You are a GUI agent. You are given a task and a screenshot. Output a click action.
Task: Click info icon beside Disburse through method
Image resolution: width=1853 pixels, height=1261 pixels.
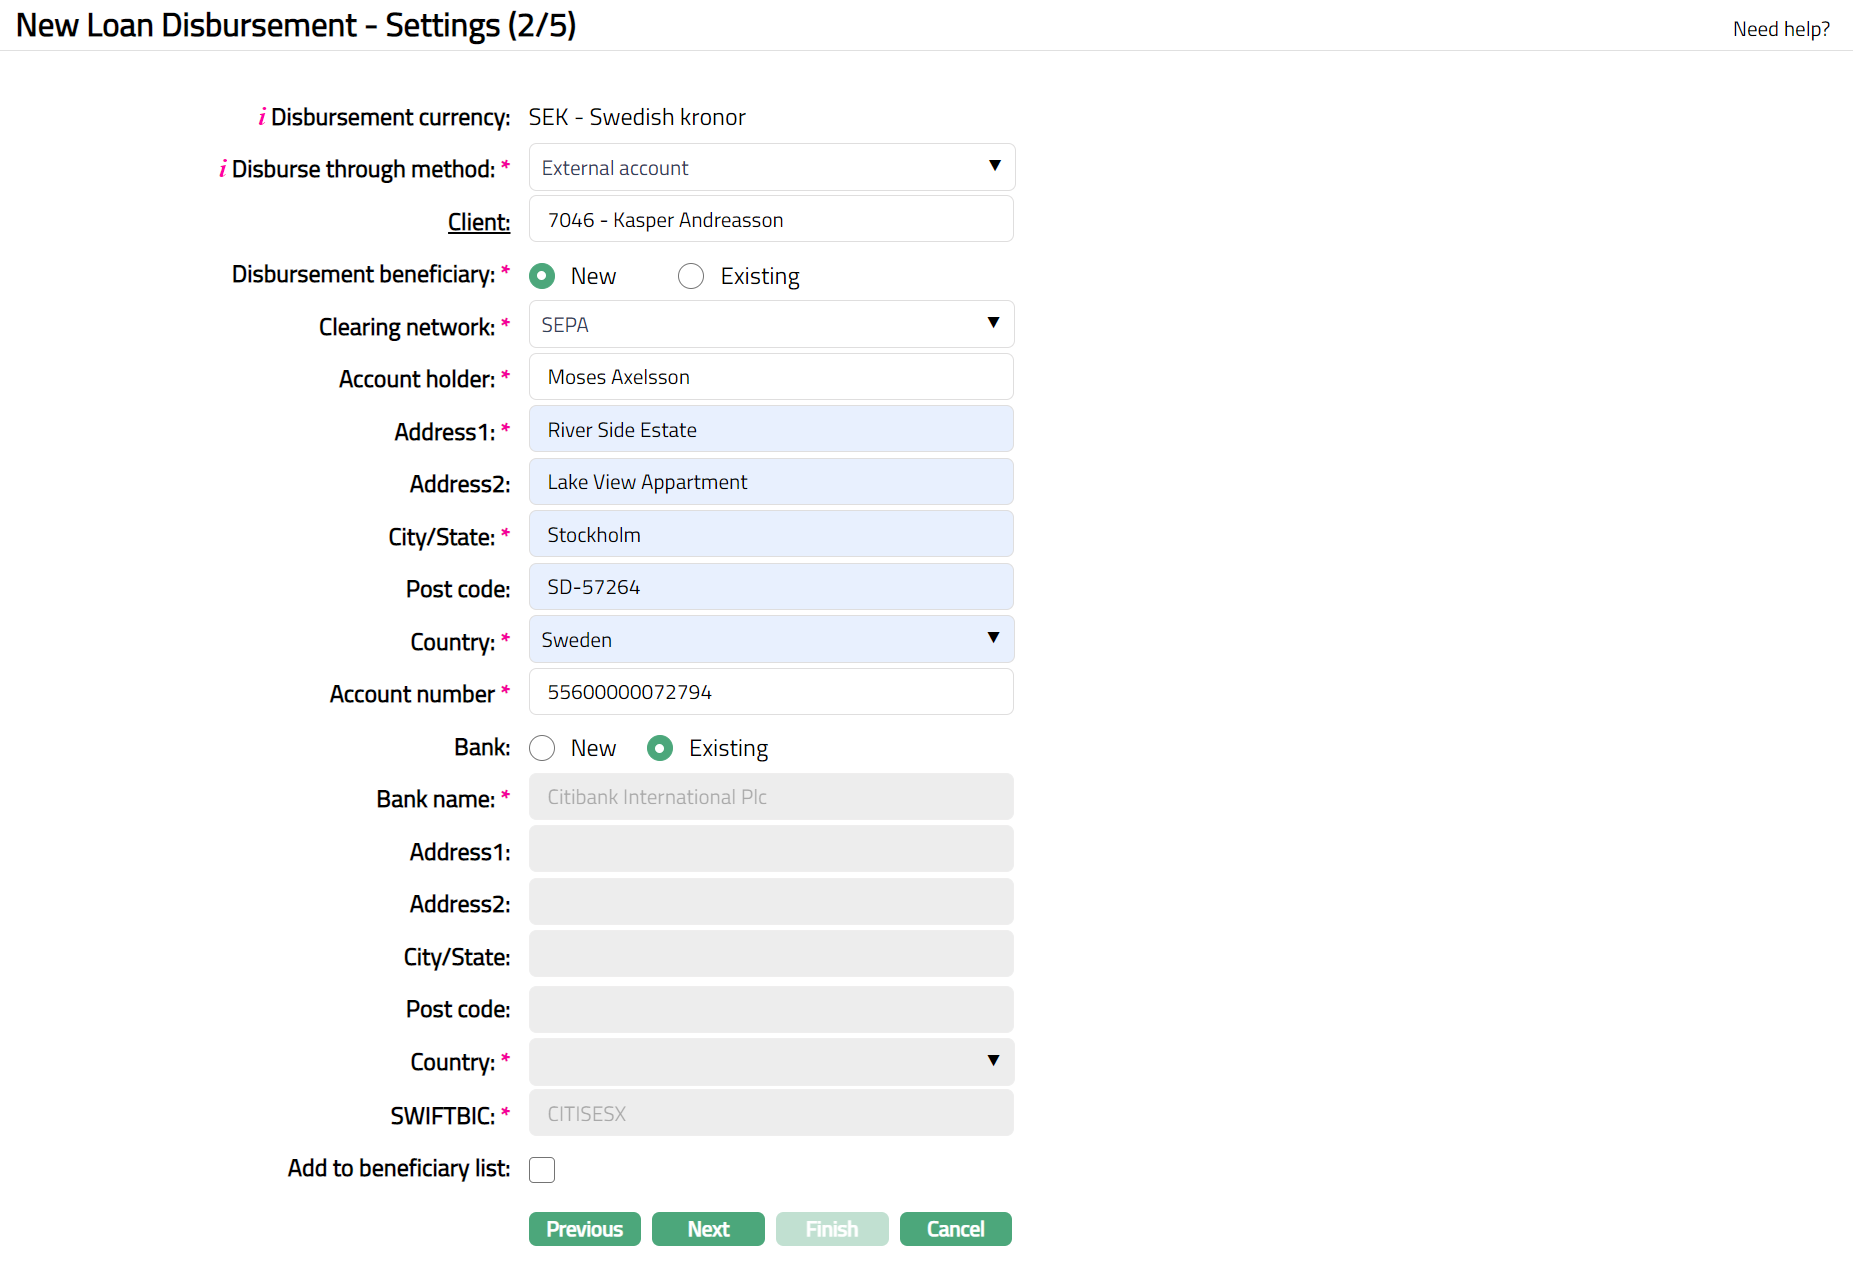pyautogui.click(x=223, y=169)
